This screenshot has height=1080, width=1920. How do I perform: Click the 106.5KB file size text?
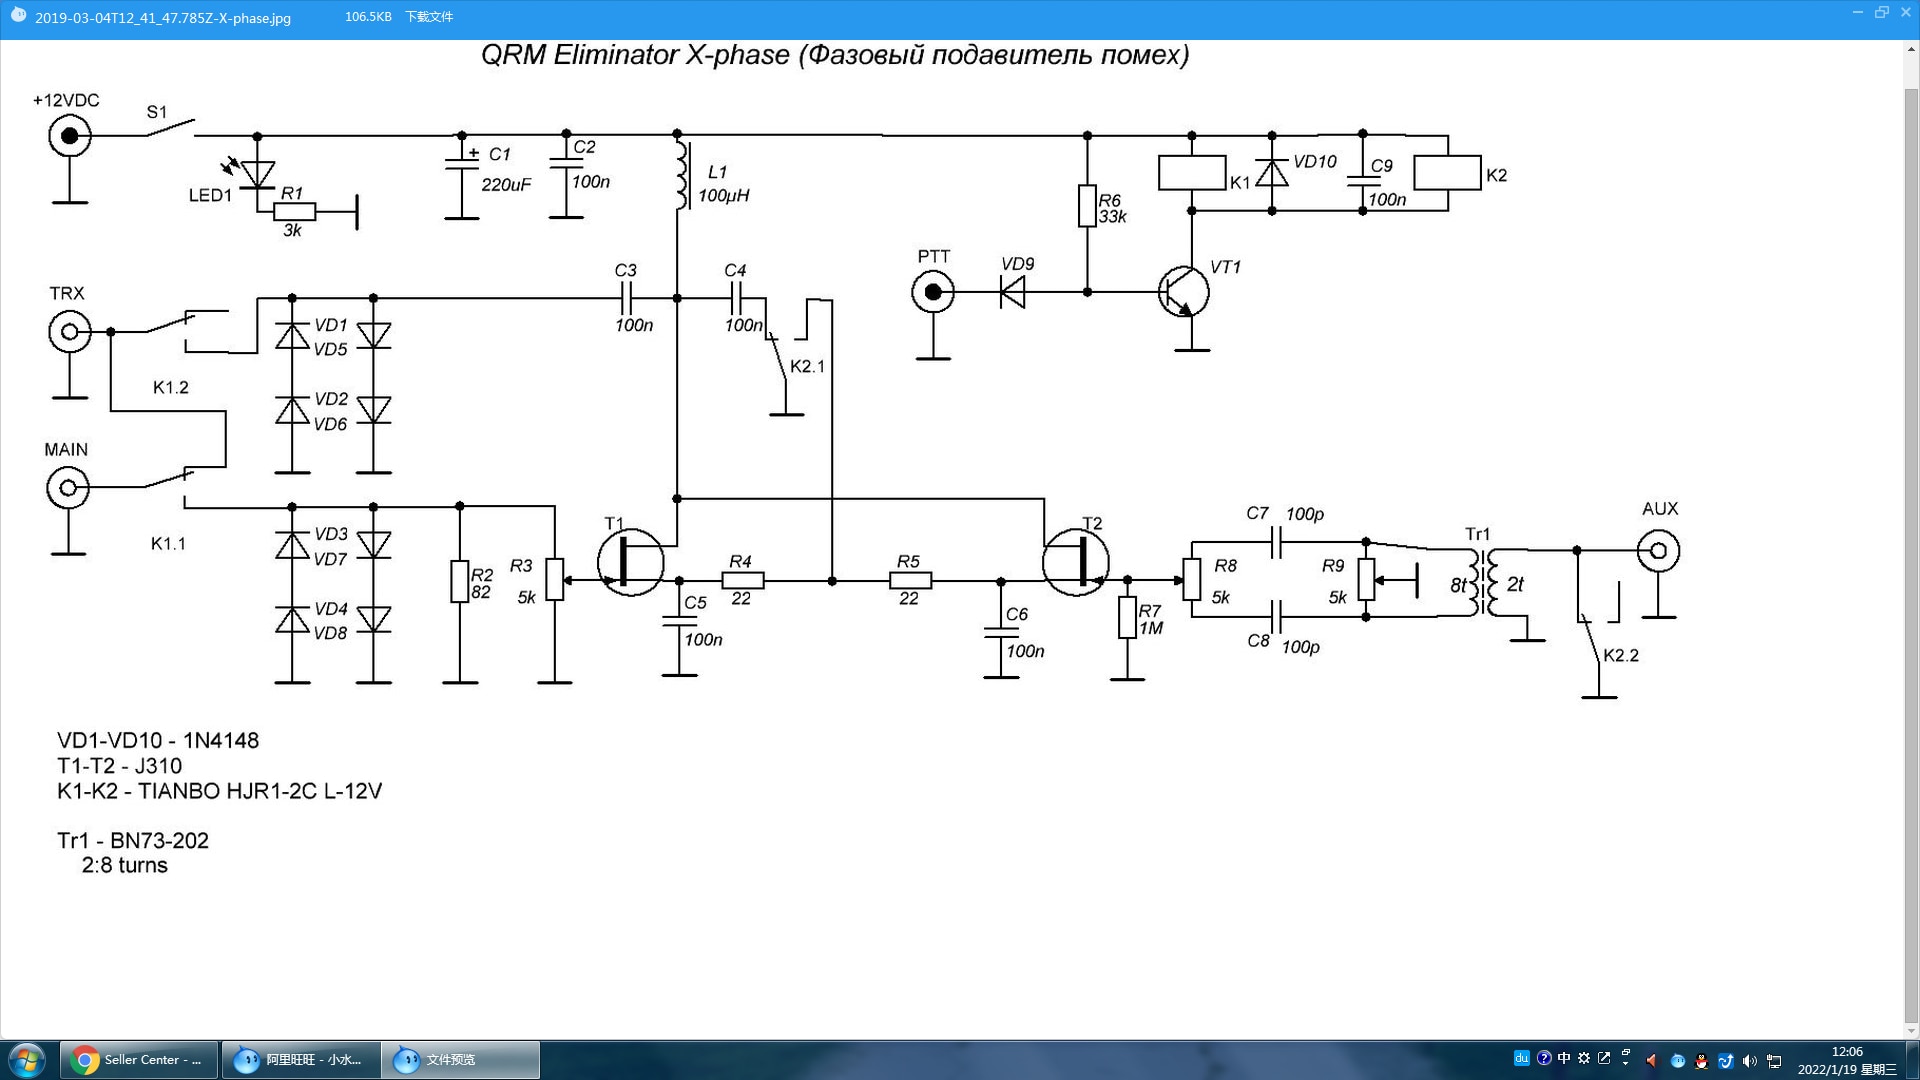coord(368,17)
